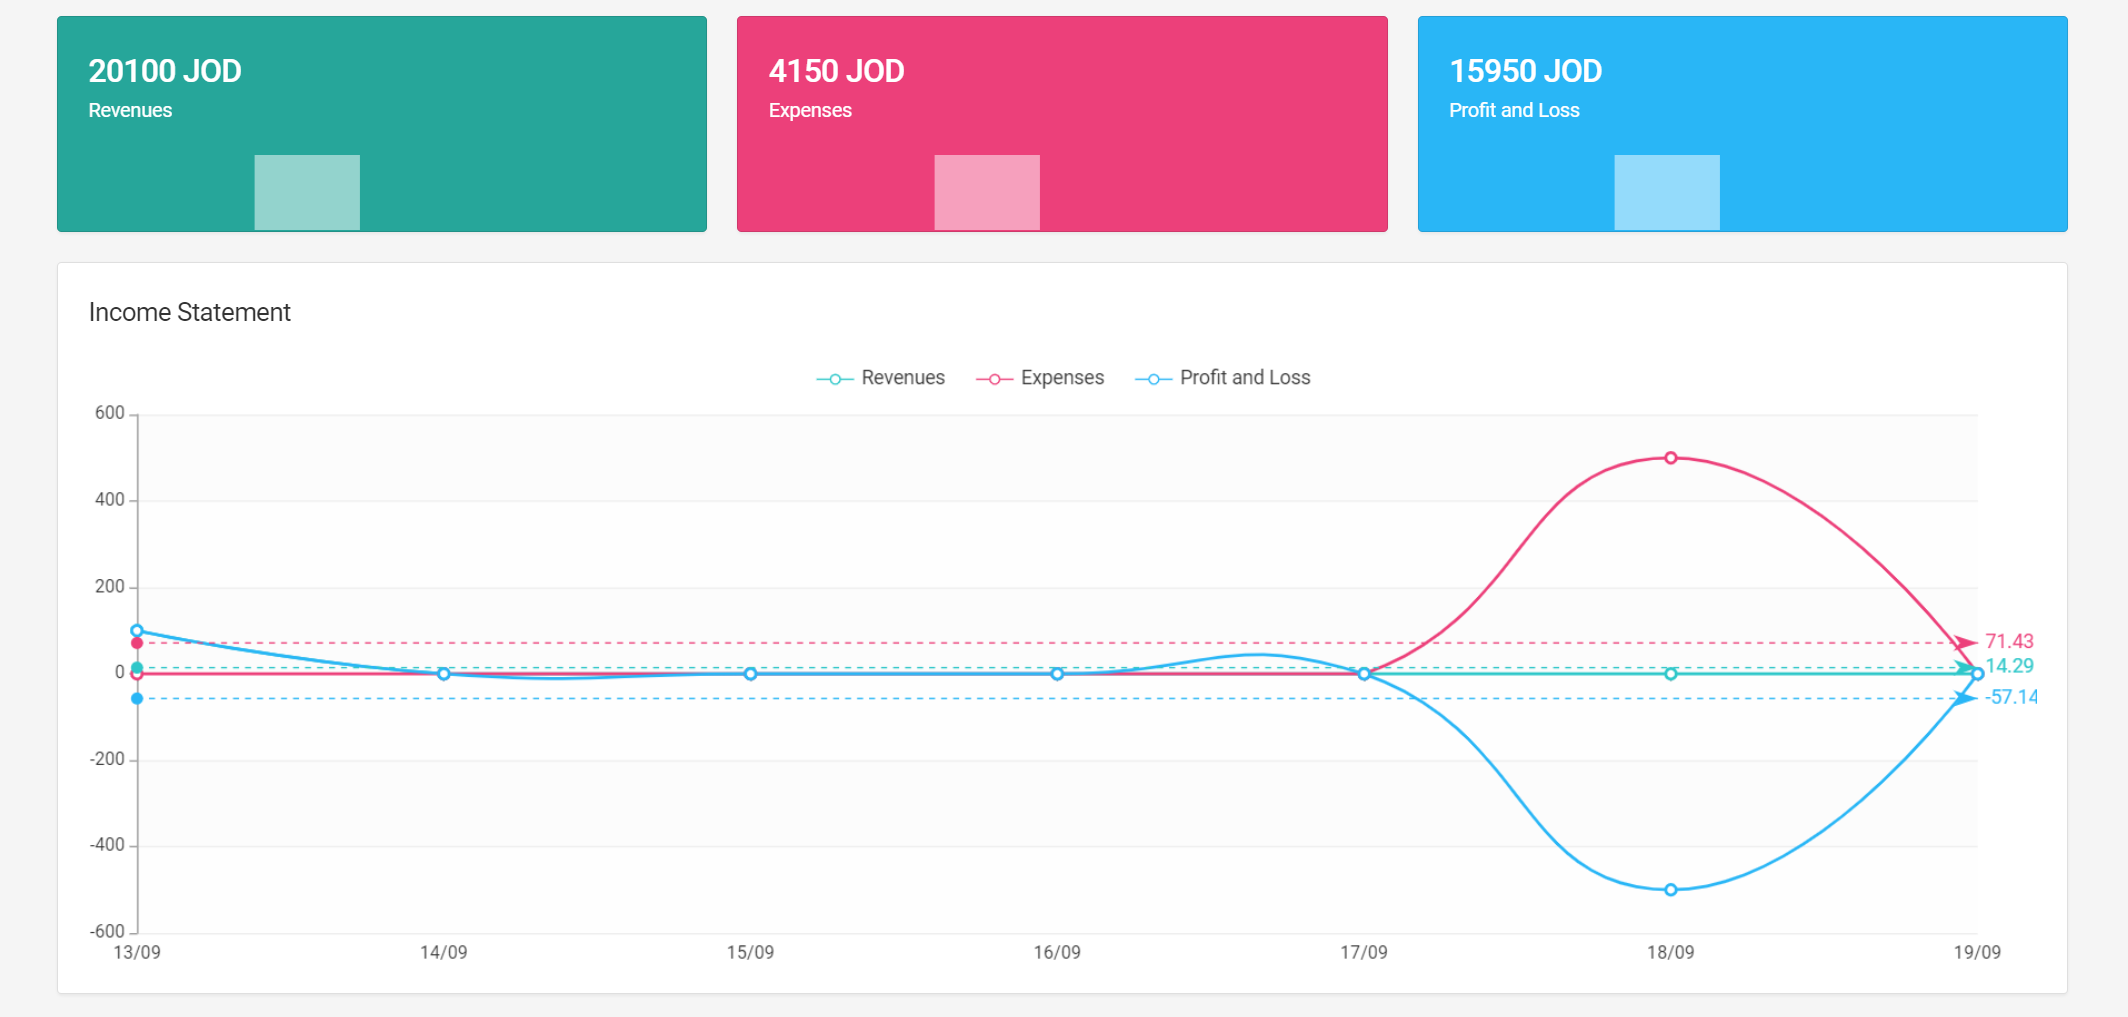This screenshot has height=1017, width=2128.
Task: Click the light pink bar in Expenses card
Action: coord(987,192)
